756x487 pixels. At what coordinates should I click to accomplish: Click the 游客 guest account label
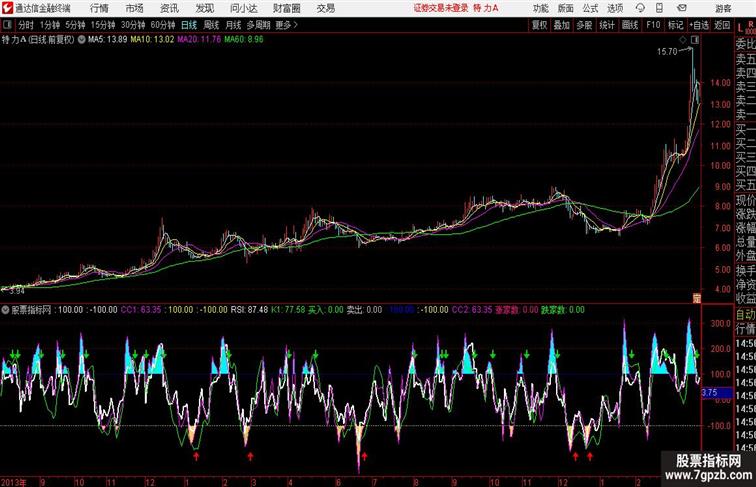[723, 8]
